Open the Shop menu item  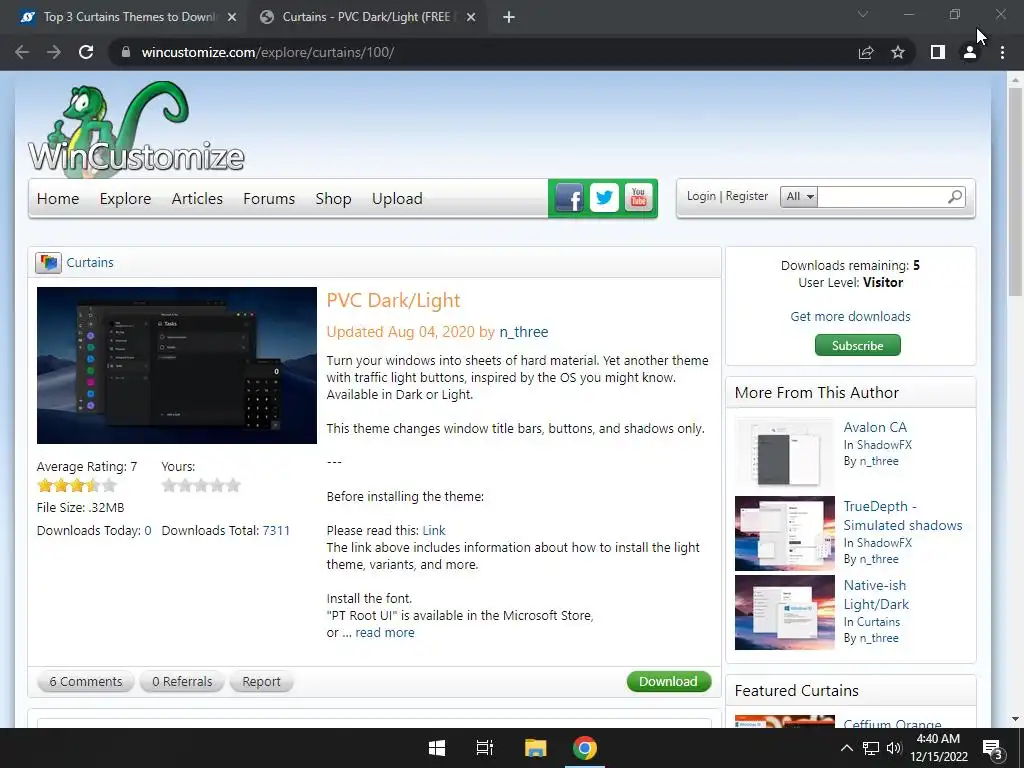[x=333, y=199]
